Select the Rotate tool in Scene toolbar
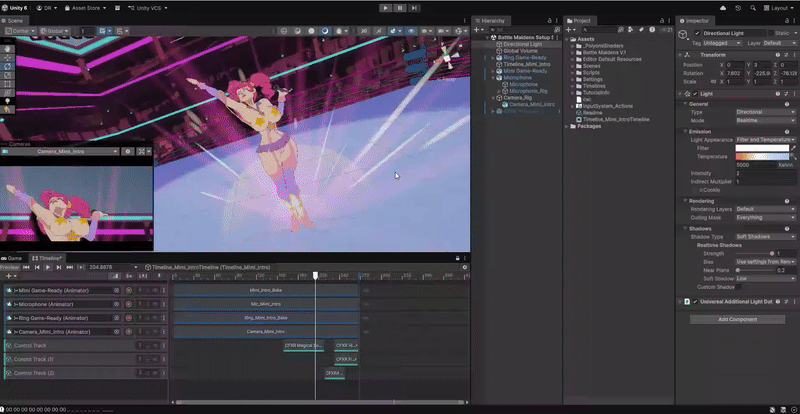This screenshot has width=800, height=414. 7,66
